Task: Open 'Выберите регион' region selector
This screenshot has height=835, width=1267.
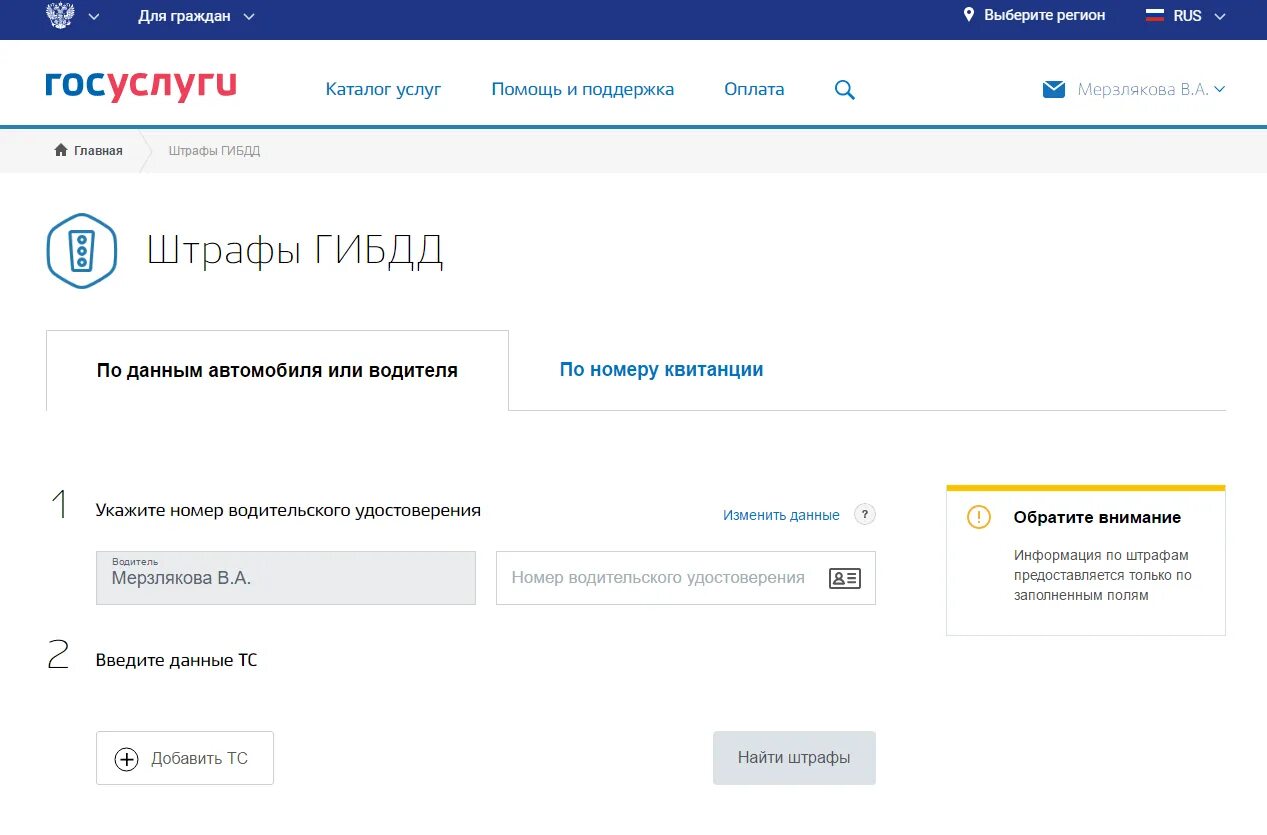Action: tap(1044, 15)
